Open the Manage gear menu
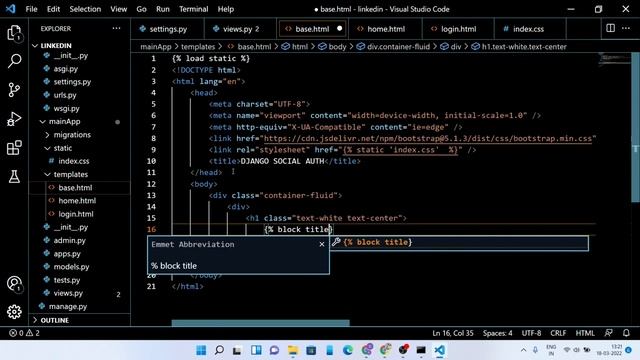The image size is (640, 360). [14, 312]
